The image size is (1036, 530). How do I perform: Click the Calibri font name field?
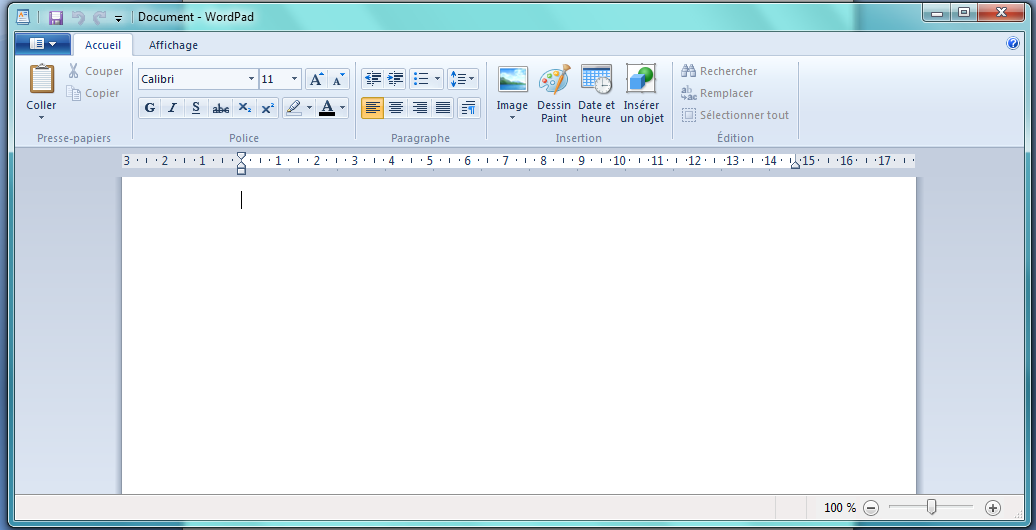point(192,79)
